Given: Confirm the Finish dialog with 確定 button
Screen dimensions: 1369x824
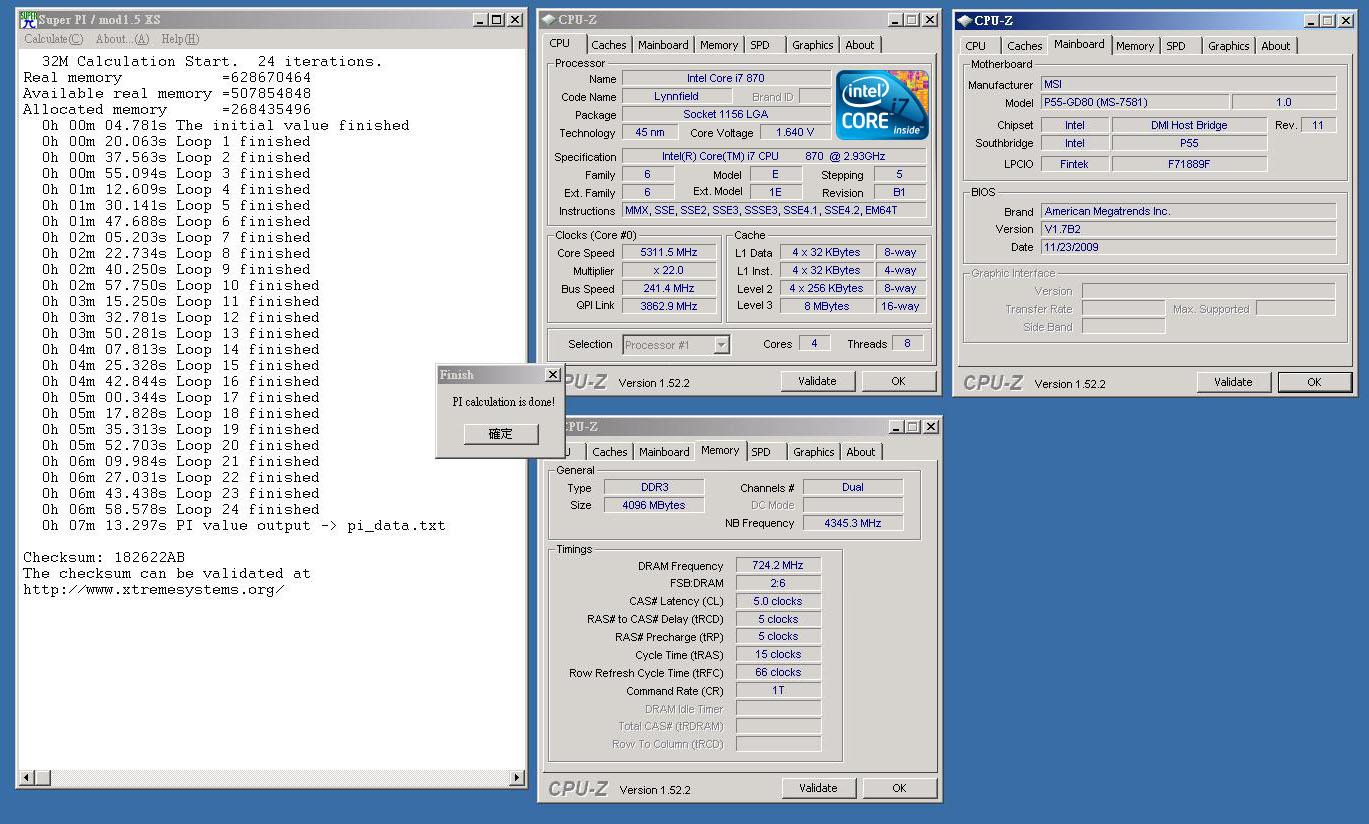Looking at the screenshot, I should 501,434.
